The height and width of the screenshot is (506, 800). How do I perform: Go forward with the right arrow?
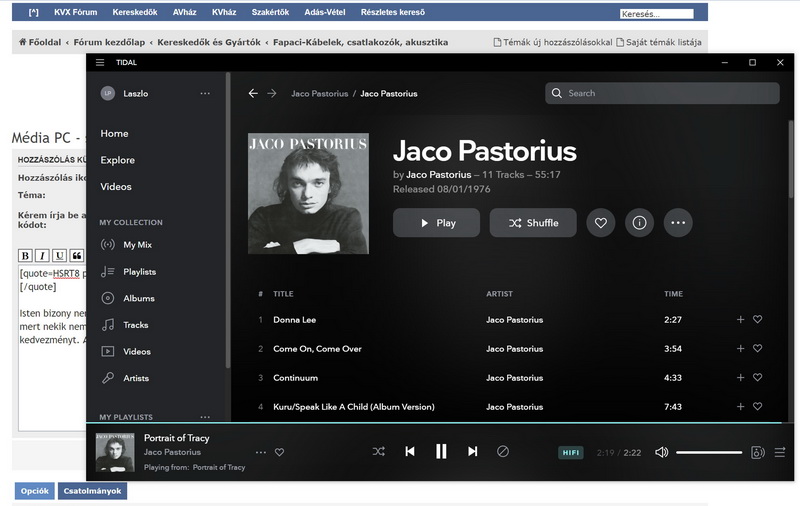pos(272,93)
